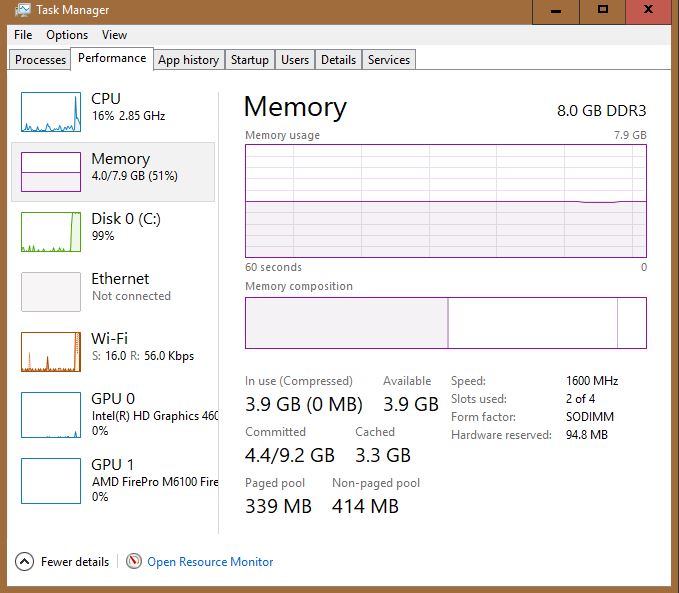Screen dimensions: 679x593
Task: Click the 94.8 MB hardware reserved value
Action: [587, 434]
